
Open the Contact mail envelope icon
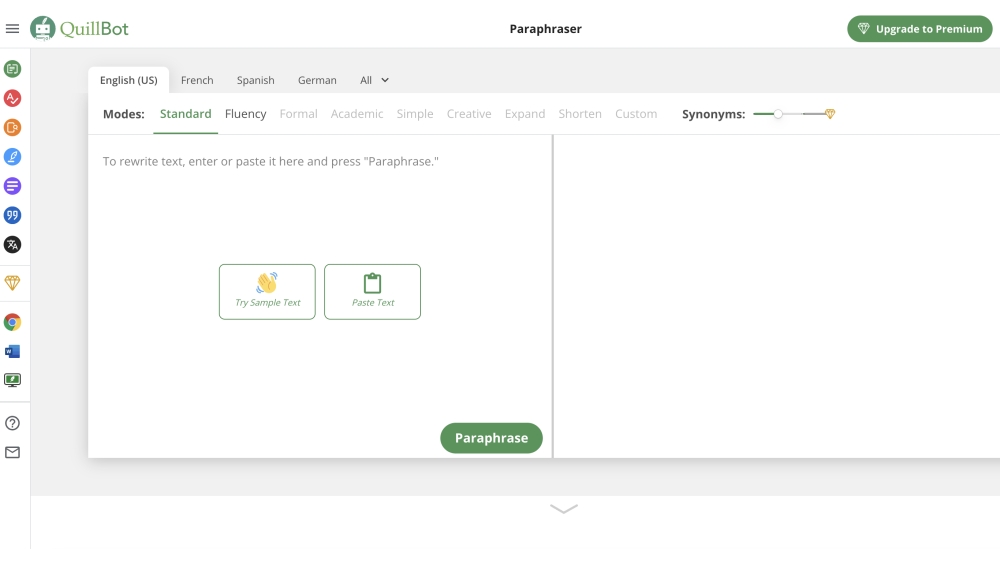tap(12, 453)
